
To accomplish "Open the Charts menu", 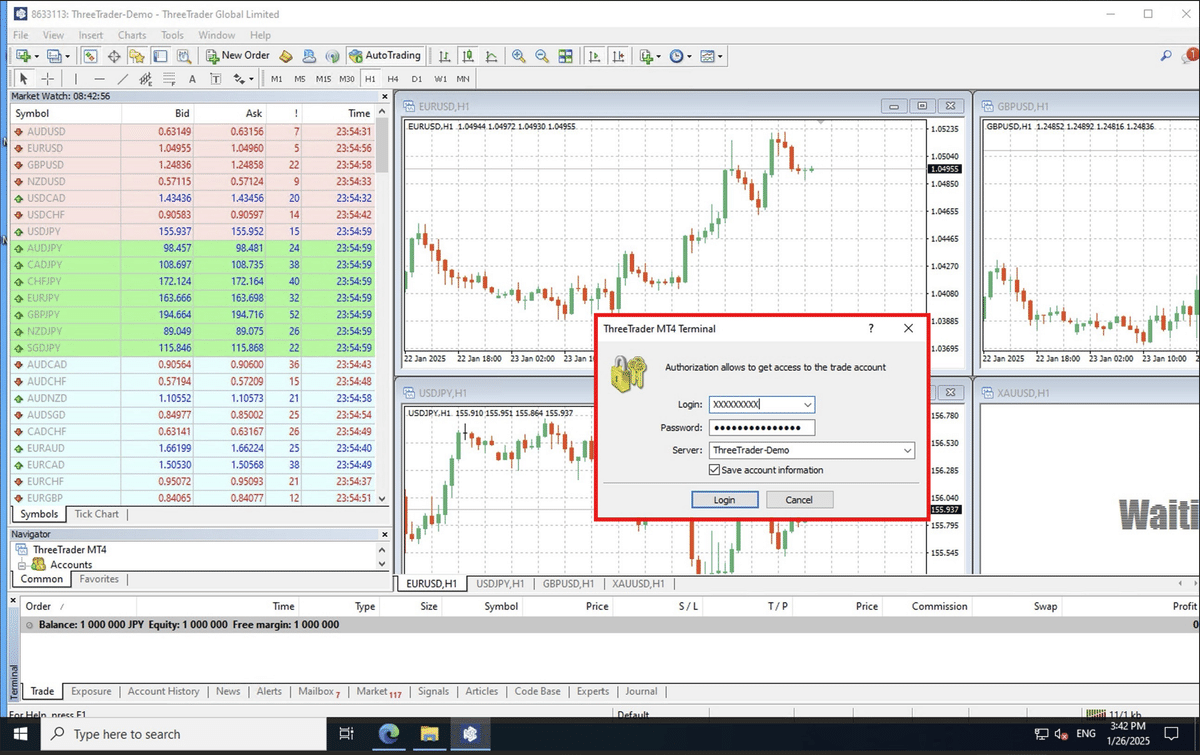I will (x=132, y=35).
